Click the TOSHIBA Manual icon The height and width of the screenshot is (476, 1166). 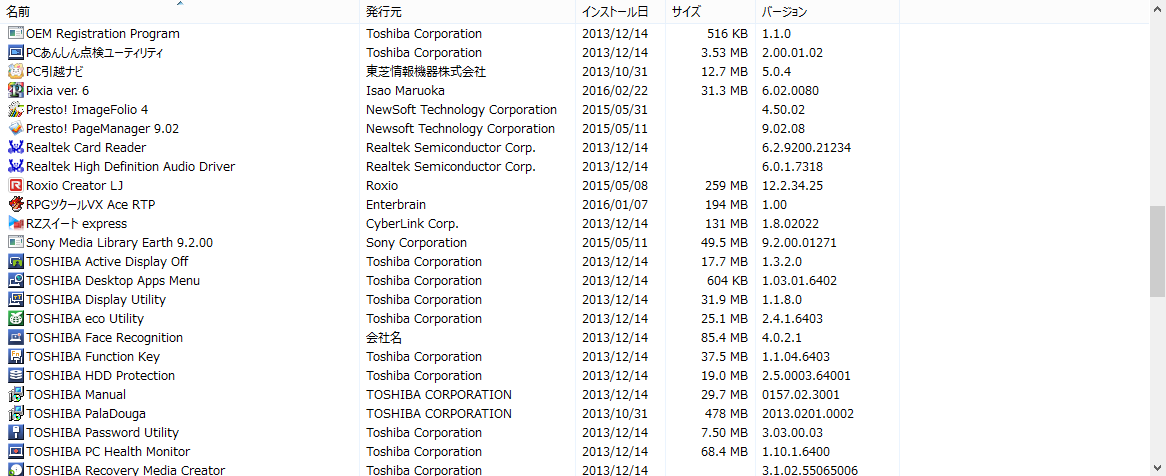(15, 394)
